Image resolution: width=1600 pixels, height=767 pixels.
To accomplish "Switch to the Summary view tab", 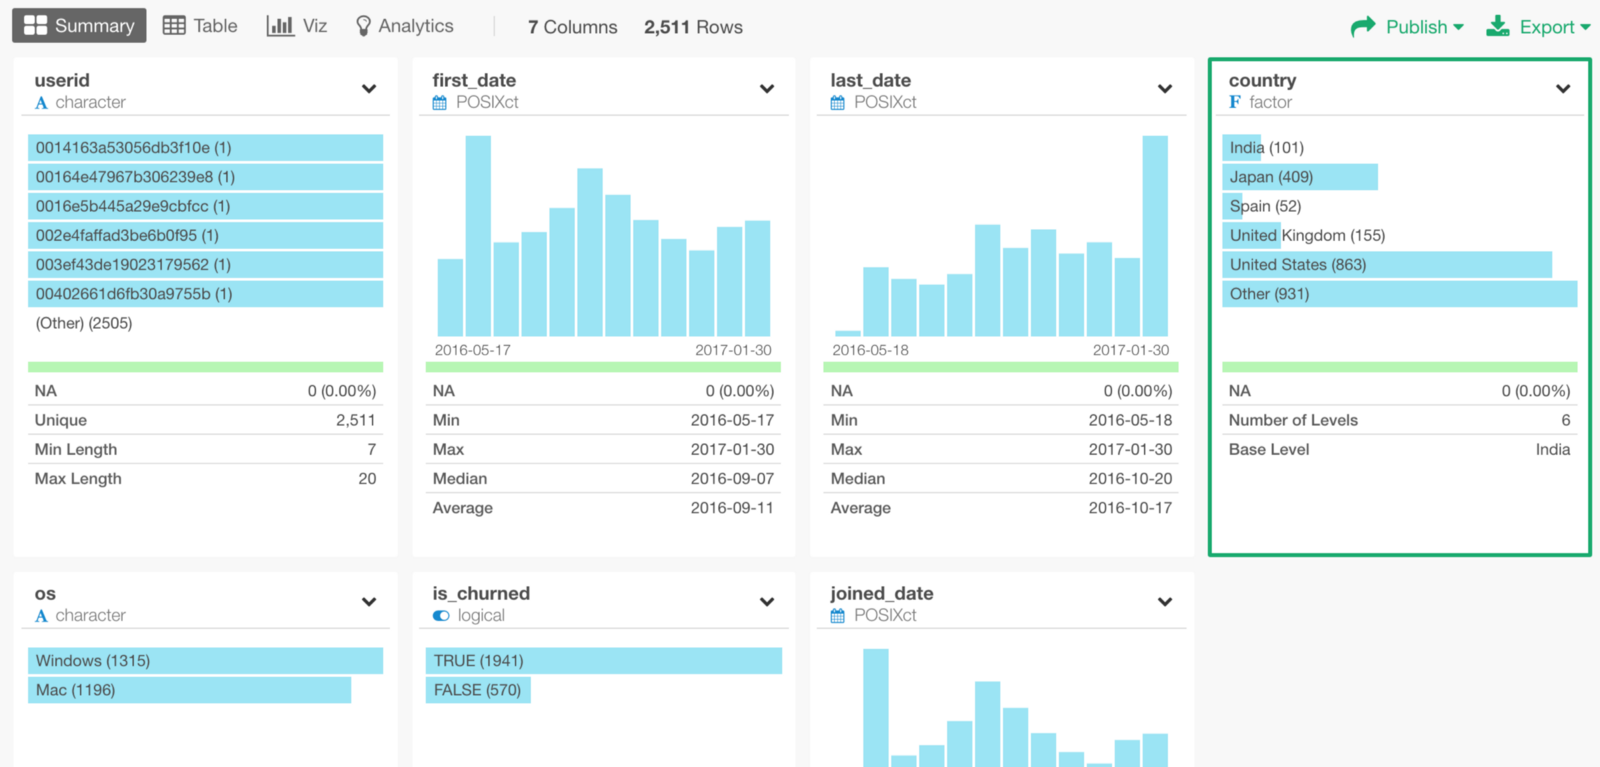I will [x=79, y=26].
